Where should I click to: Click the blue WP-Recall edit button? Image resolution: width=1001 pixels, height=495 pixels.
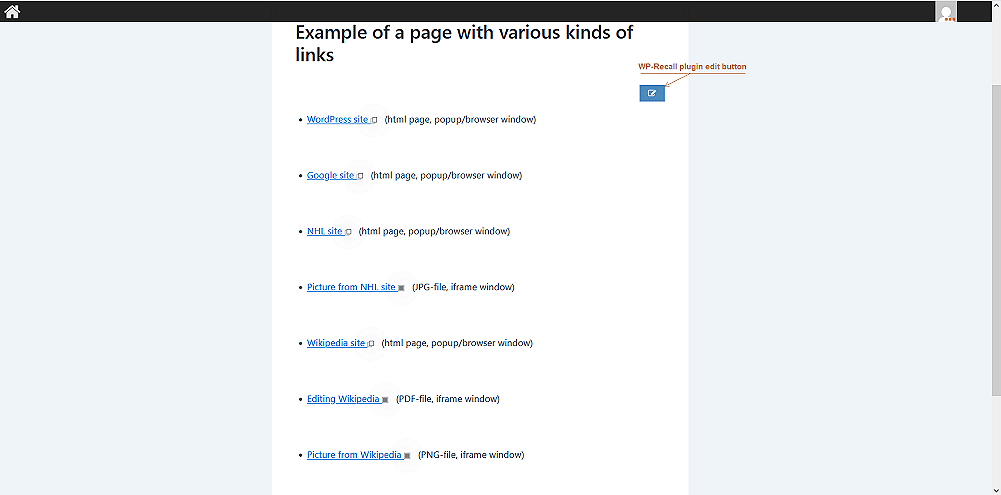click(652, 93)
